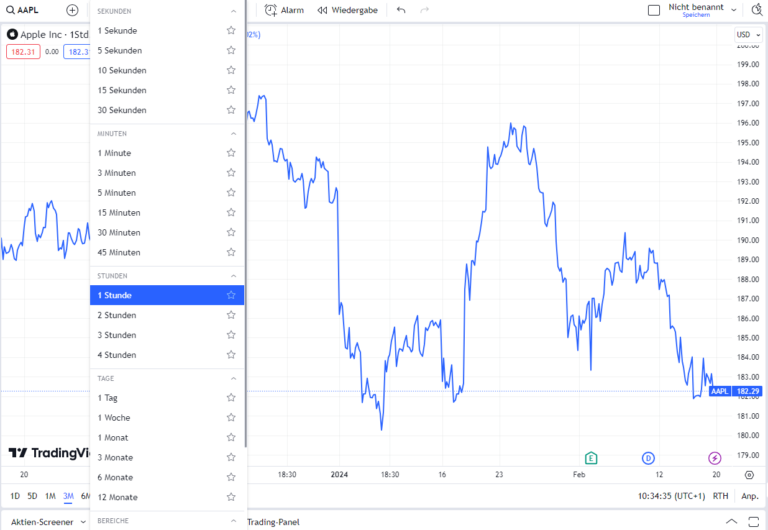
Task: Collapse the MINUTEN section
Action: point(234,134)
